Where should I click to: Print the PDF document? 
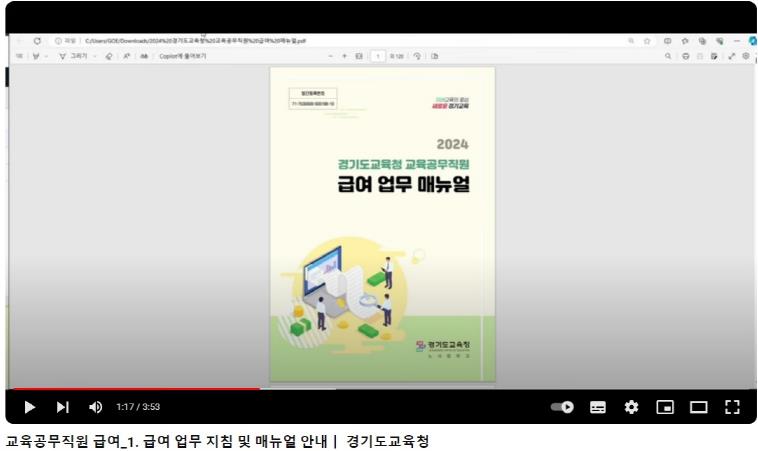pos(685,56)
